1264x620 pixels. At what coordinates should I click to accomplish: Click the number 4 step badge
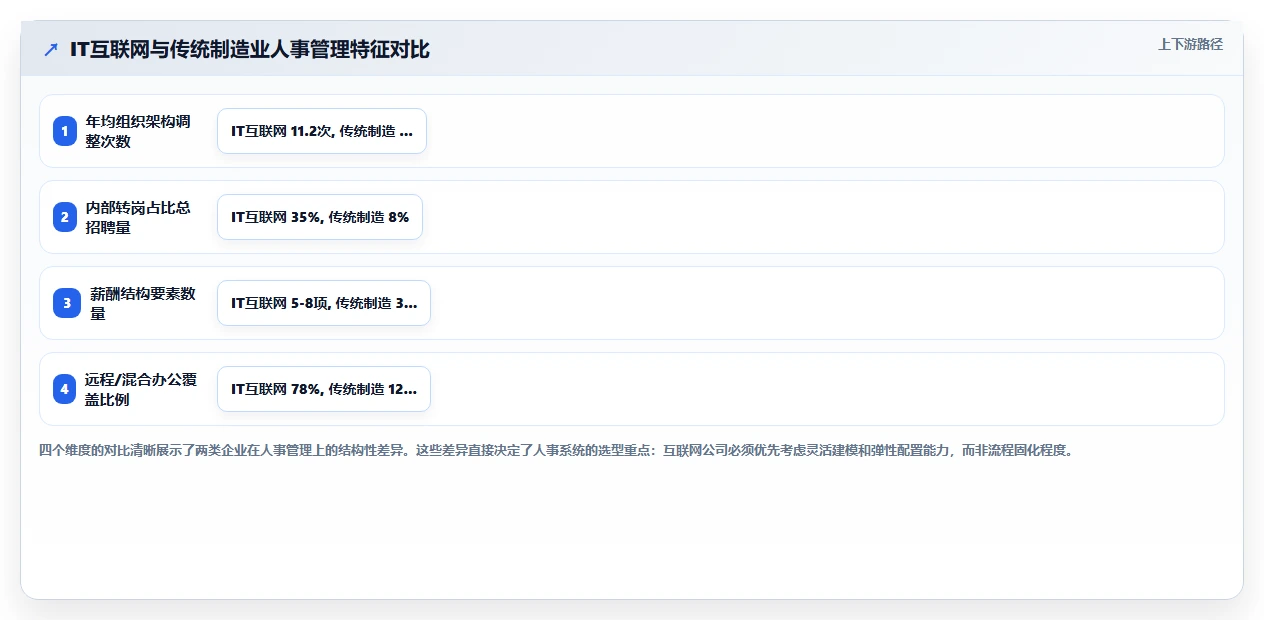tap(65, 389)
